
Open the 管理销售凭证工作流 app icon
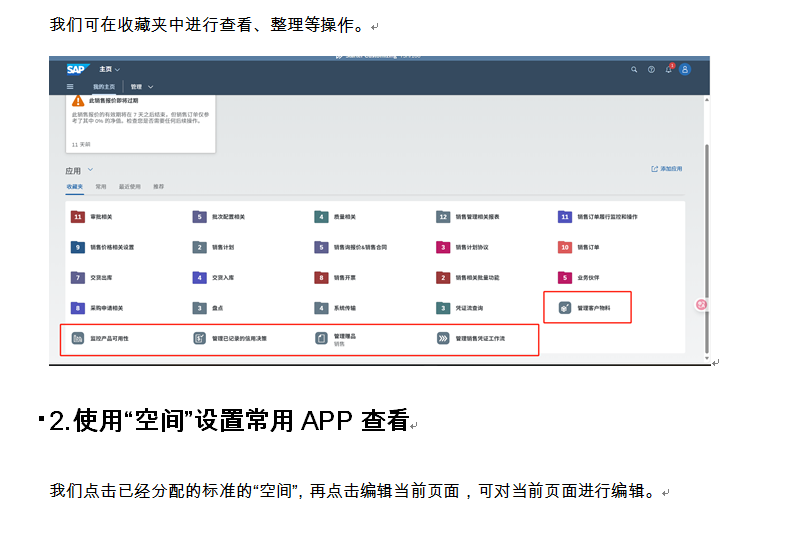tap(443, 339)
